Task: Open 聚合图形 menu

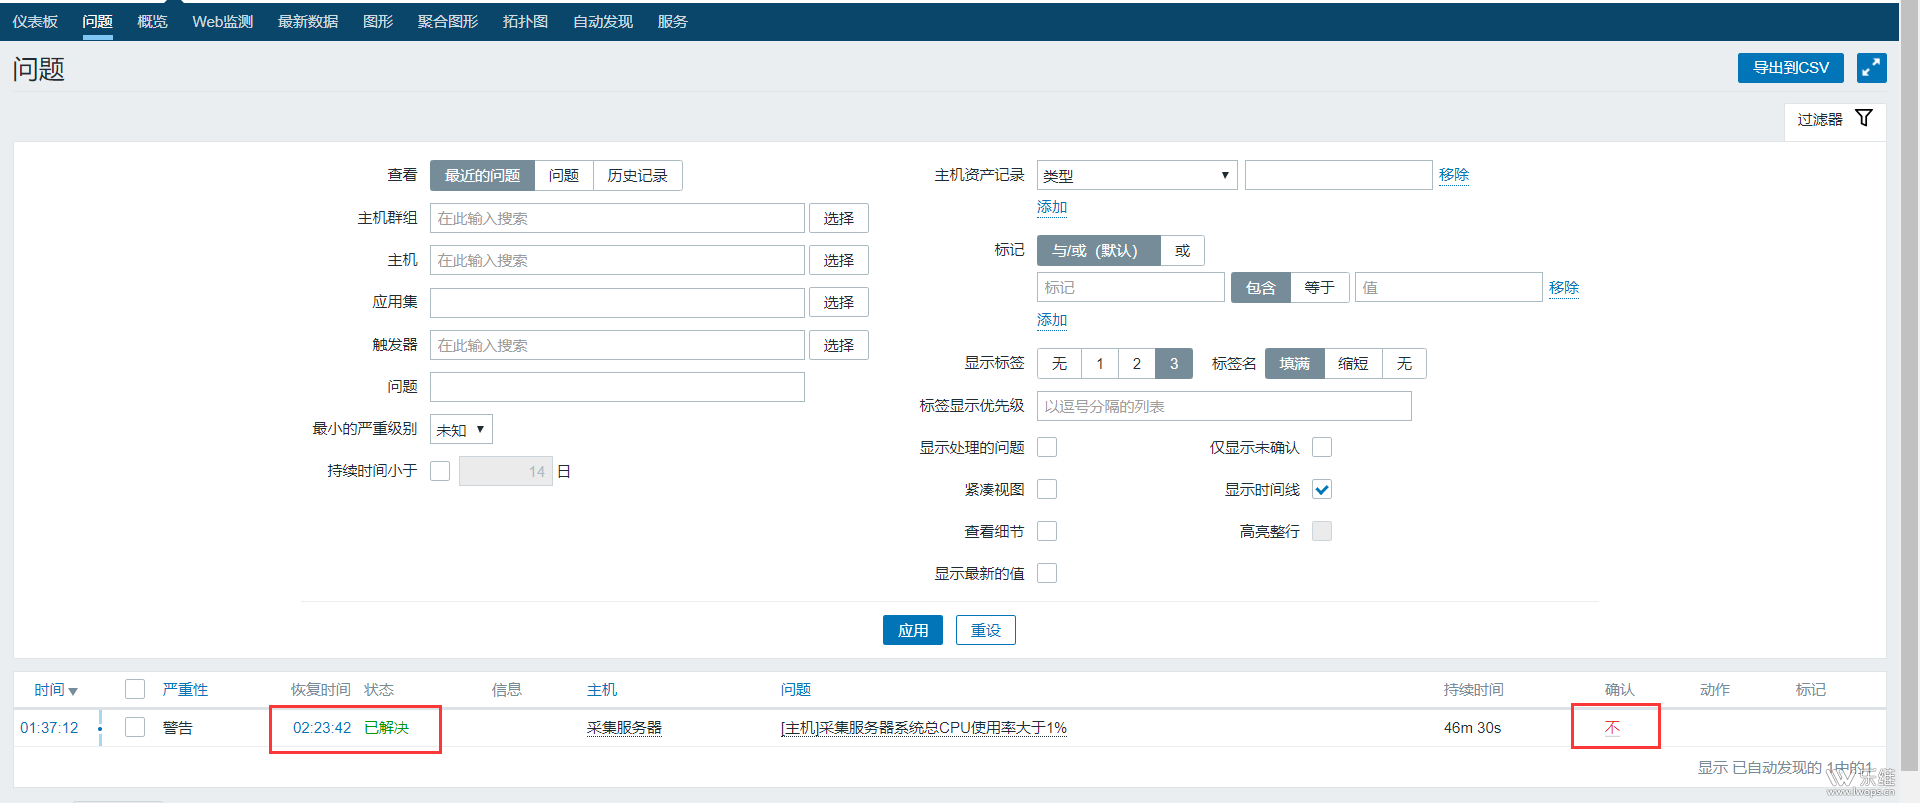Action: (x=447, y=21)
